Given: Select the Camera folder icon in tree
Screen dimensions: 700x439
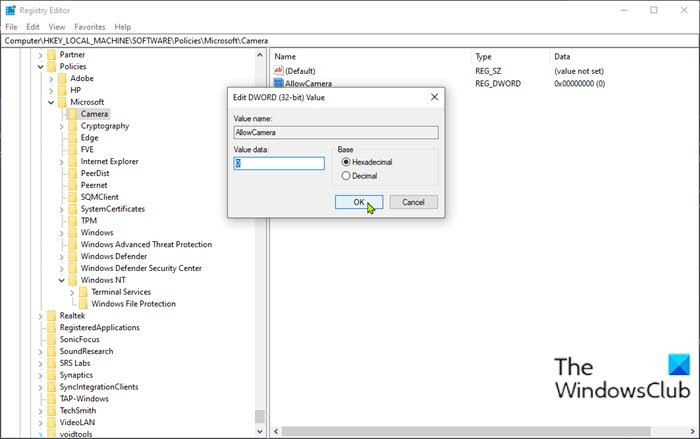Looking at the screenshot, I should click(73, 114).
